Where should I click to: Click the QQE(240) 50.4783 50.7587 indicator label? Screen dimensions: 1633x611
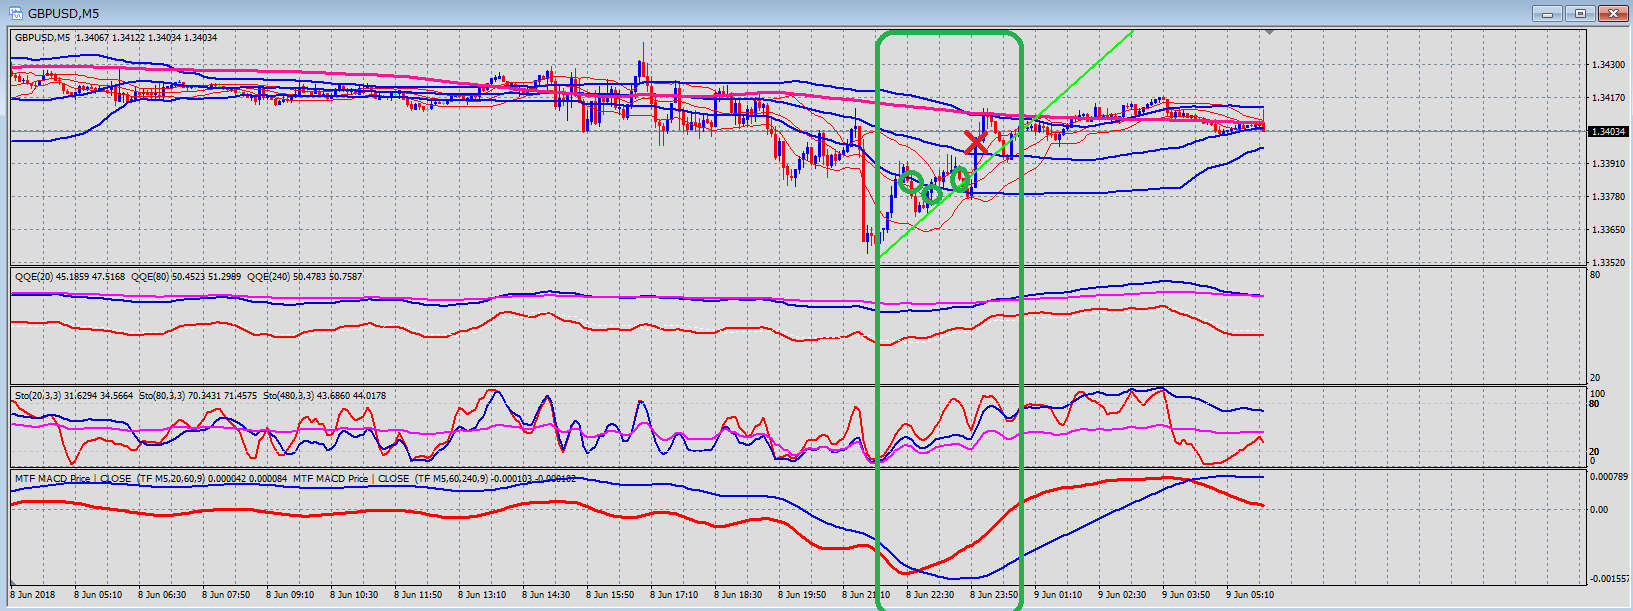[305, 277]
